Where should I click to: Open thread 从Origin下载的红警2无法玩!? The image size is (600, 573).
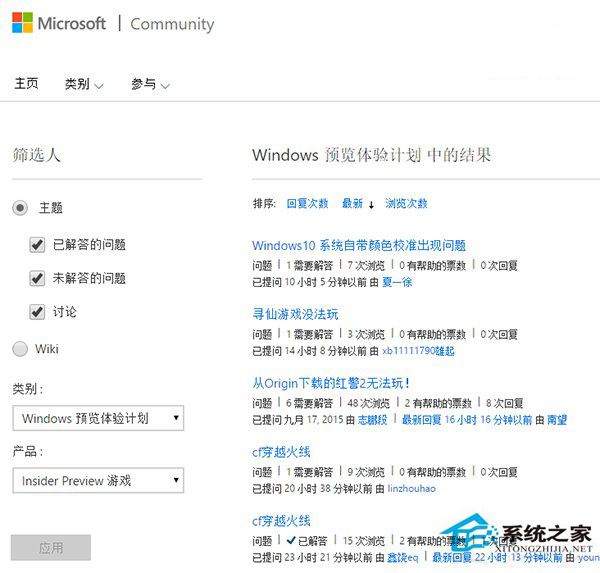[331, 383]
